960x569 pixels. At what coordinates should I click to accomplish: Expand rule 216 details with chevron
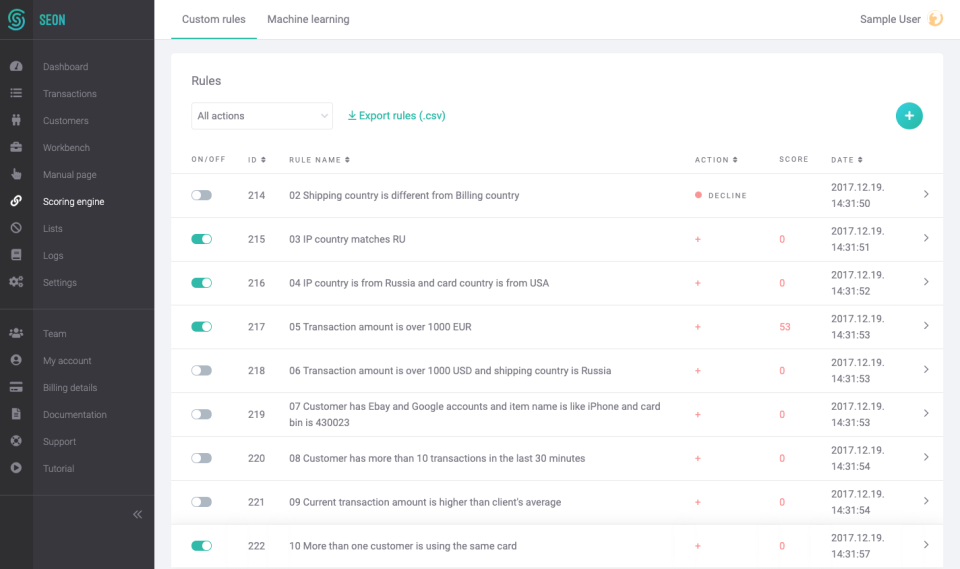pyautogui.click(x=926, y=282)
